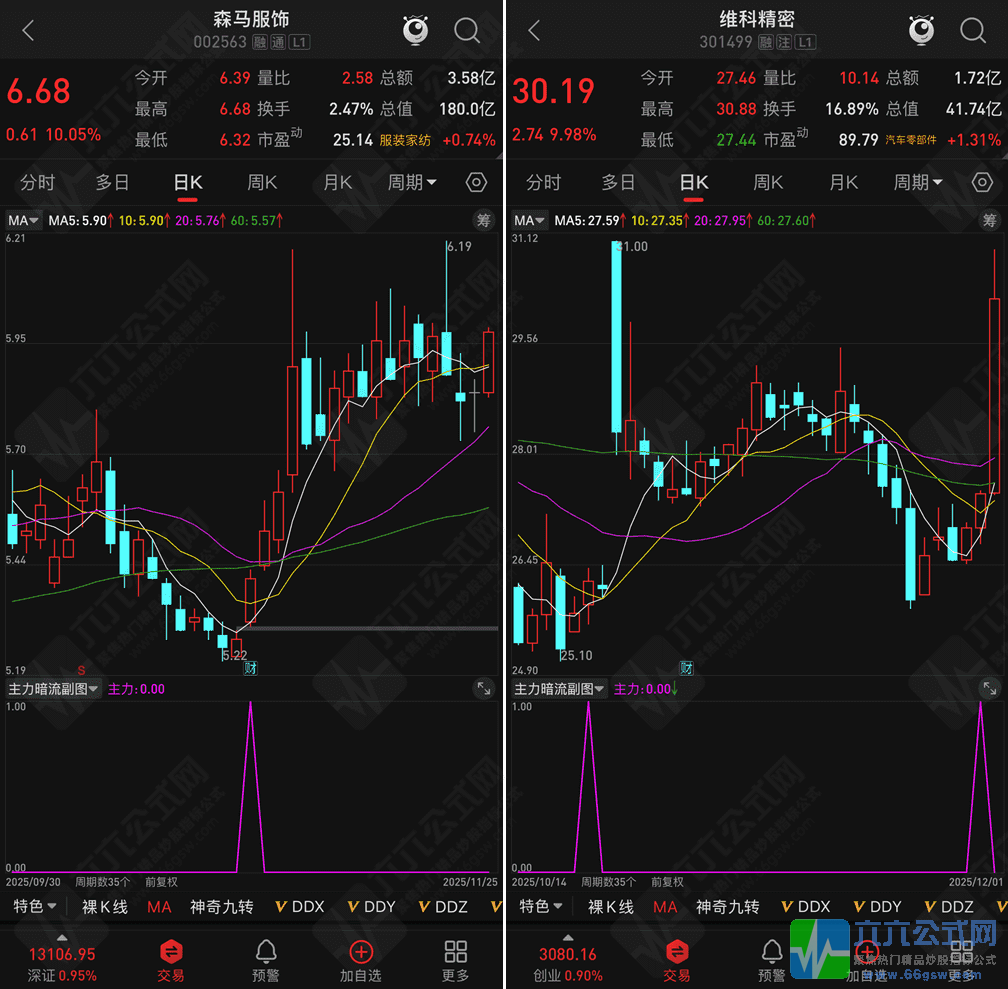Switch 森马服饰 chart to the 分时 tab
1008x989 pixels.
coord(37,183)
